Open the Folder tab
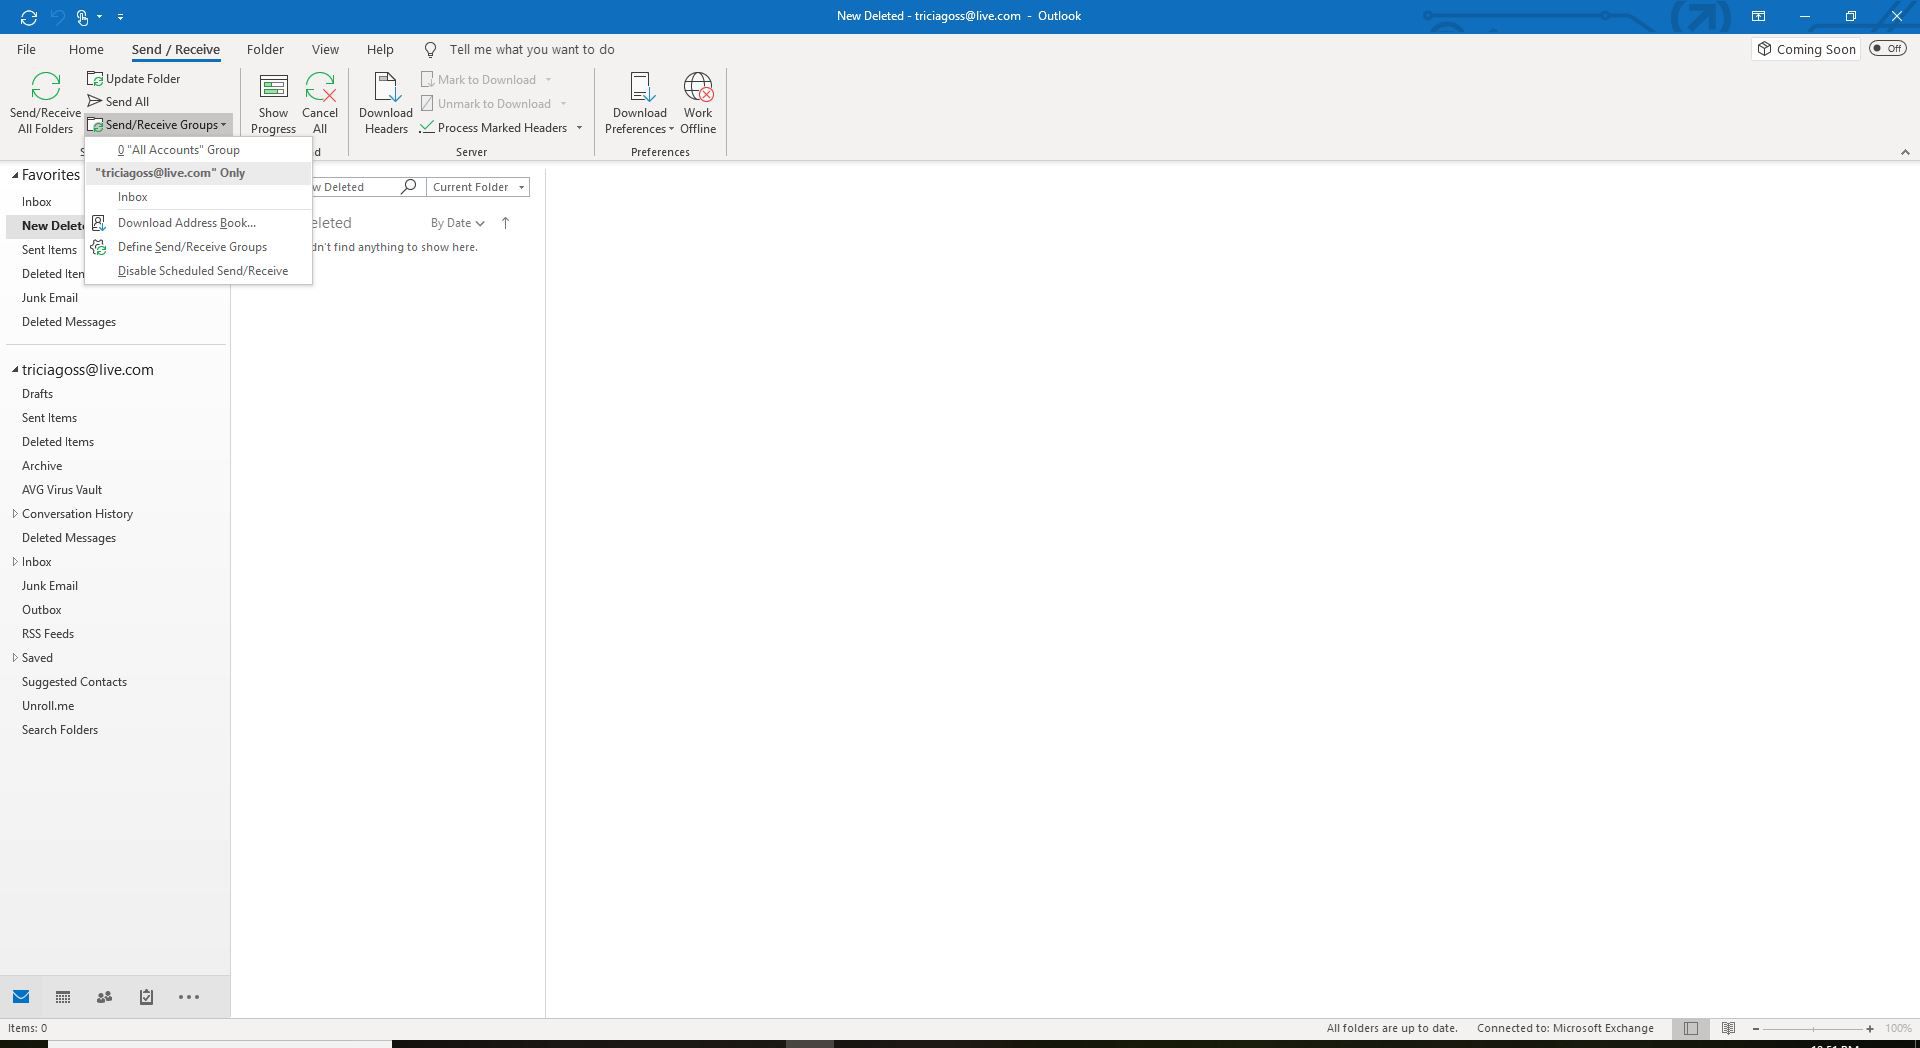 [265, 50]
